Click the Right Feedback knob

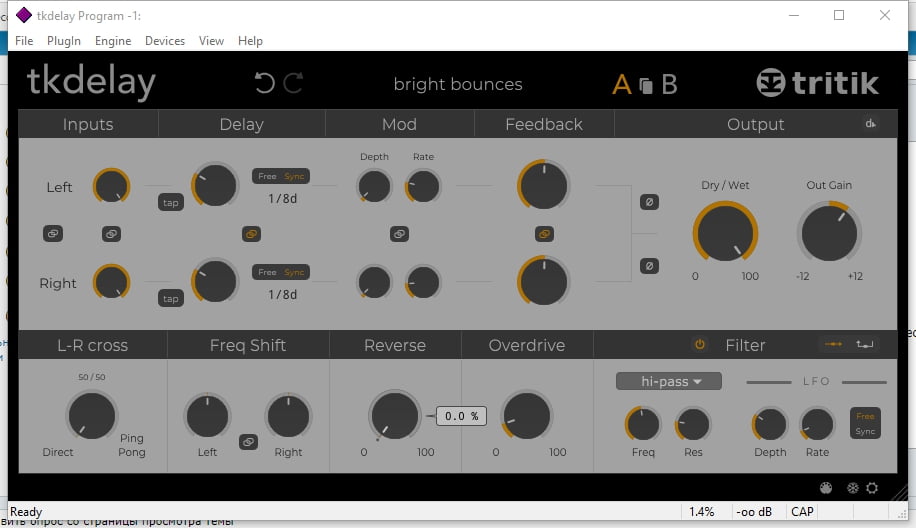pyautogui.click(x=543, y=282)
